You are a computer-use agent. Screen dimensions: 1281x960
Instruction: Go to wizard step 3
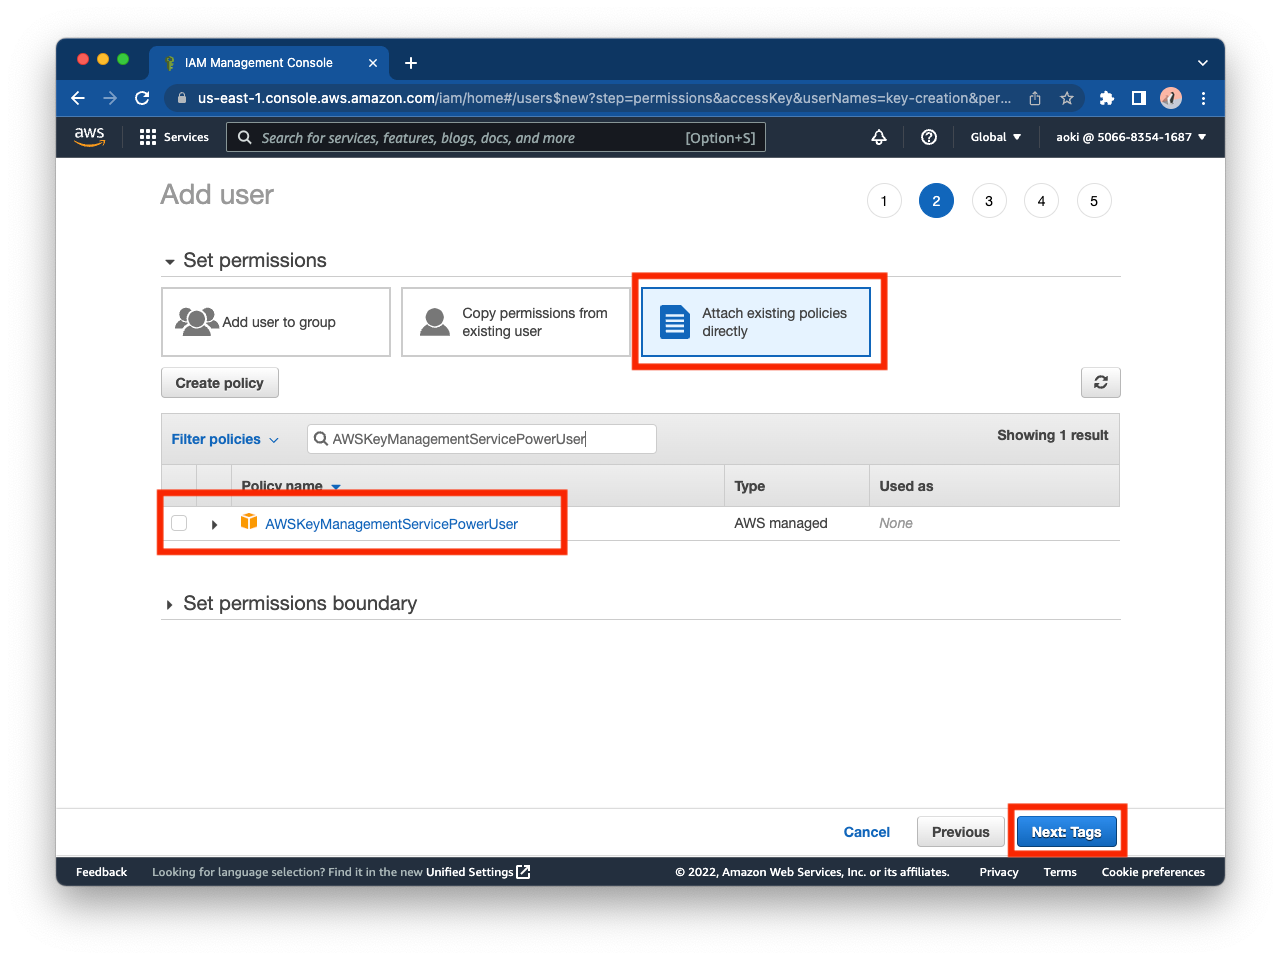989,201
